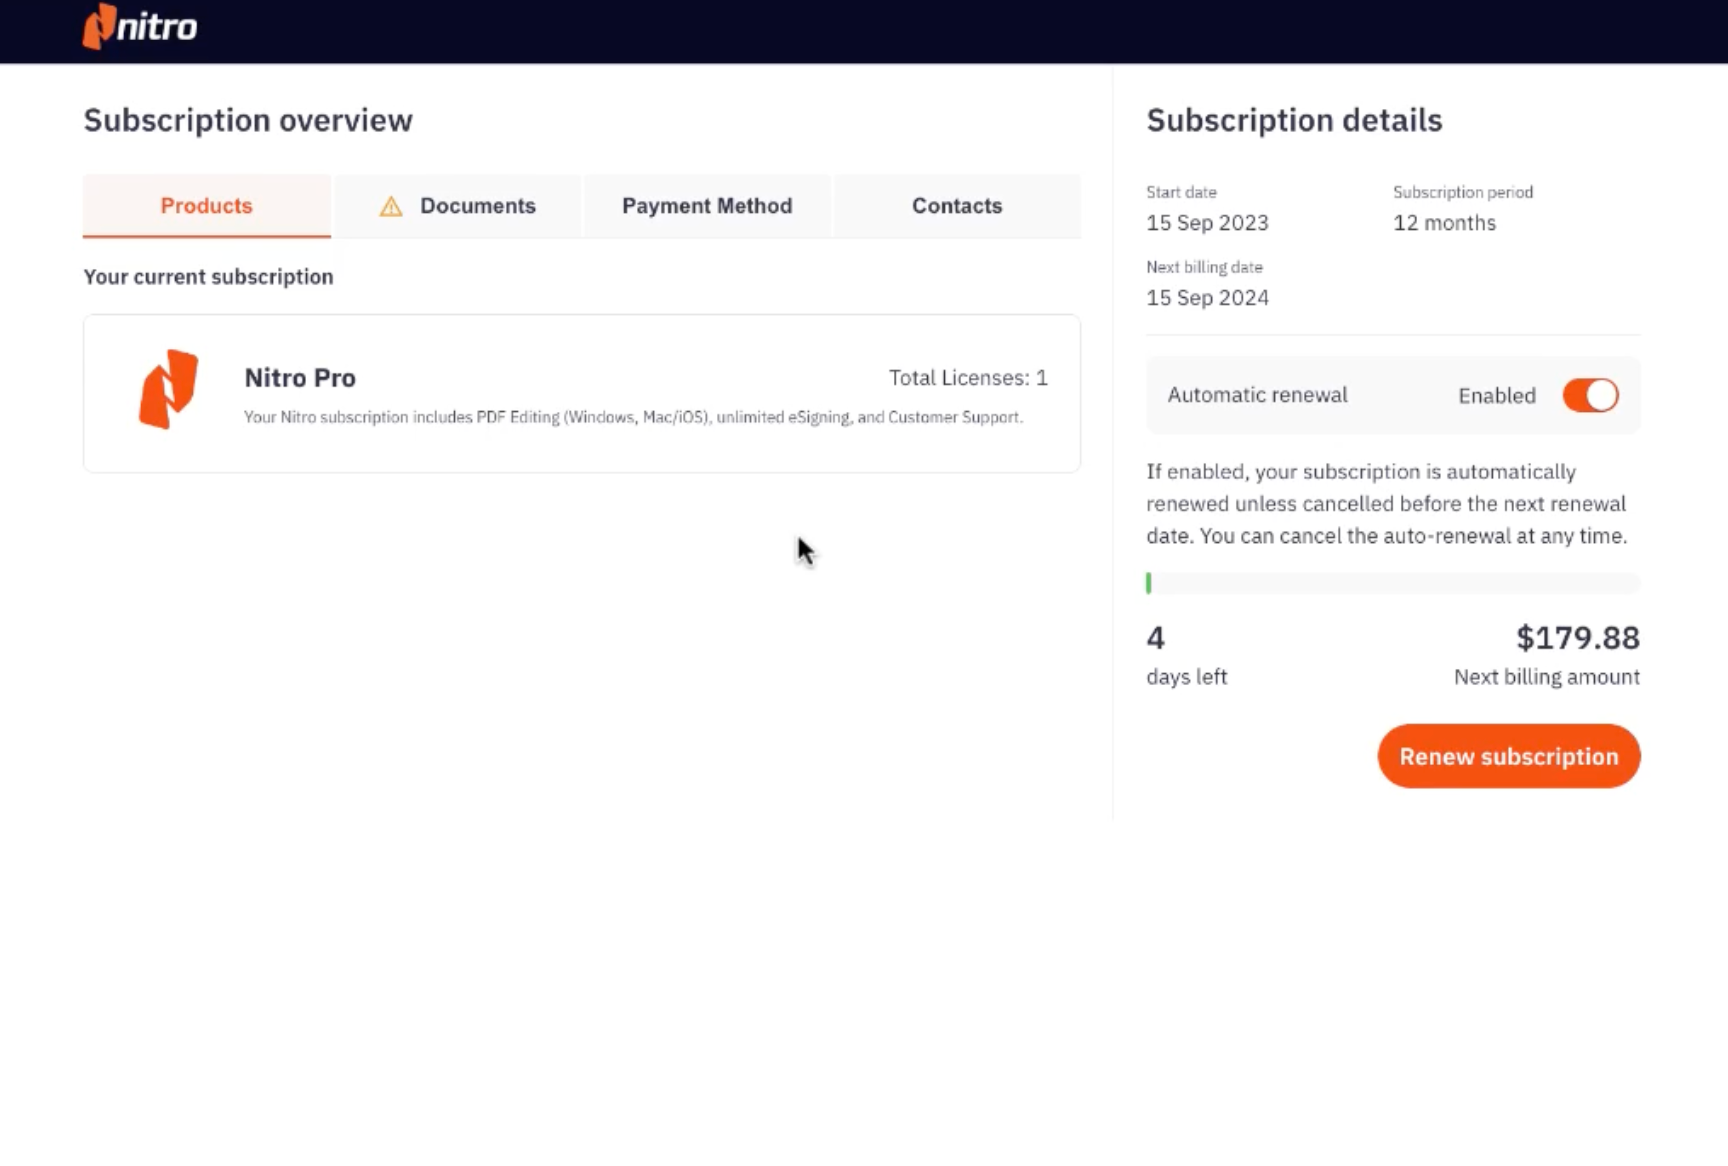Switch to the Products tab

tap(206, 206)
